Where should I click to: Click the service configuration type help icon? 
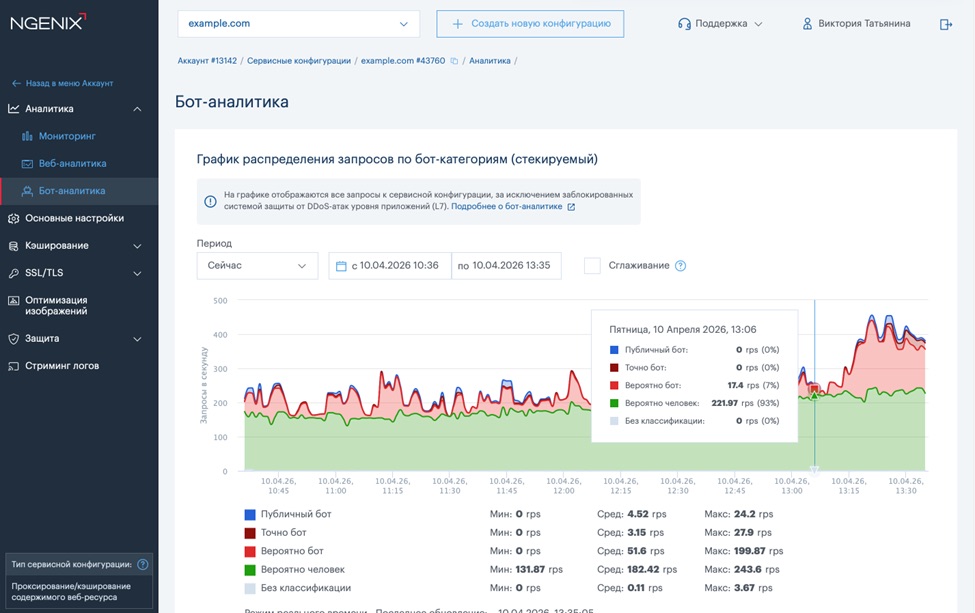(x=142, y=564)
